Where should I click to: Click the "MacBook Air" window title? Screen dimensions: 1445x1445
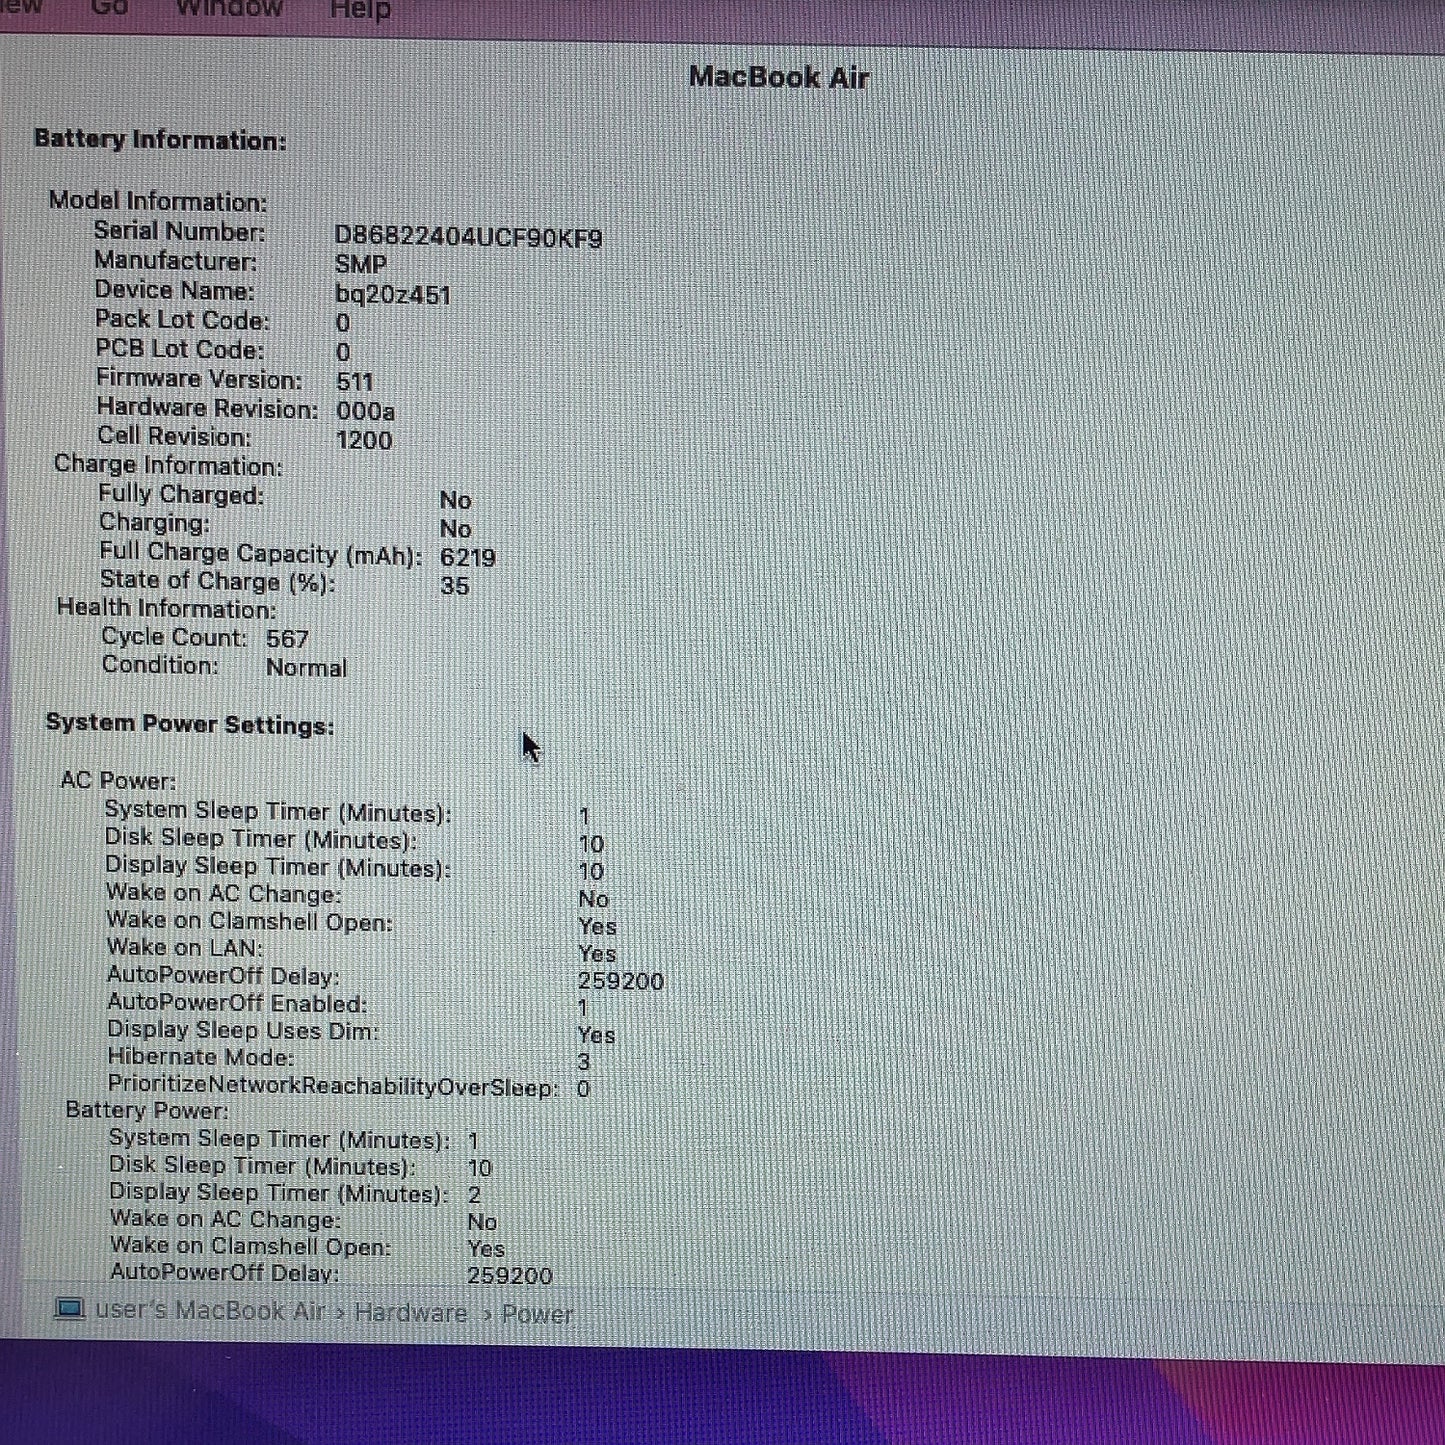[779, 77]
